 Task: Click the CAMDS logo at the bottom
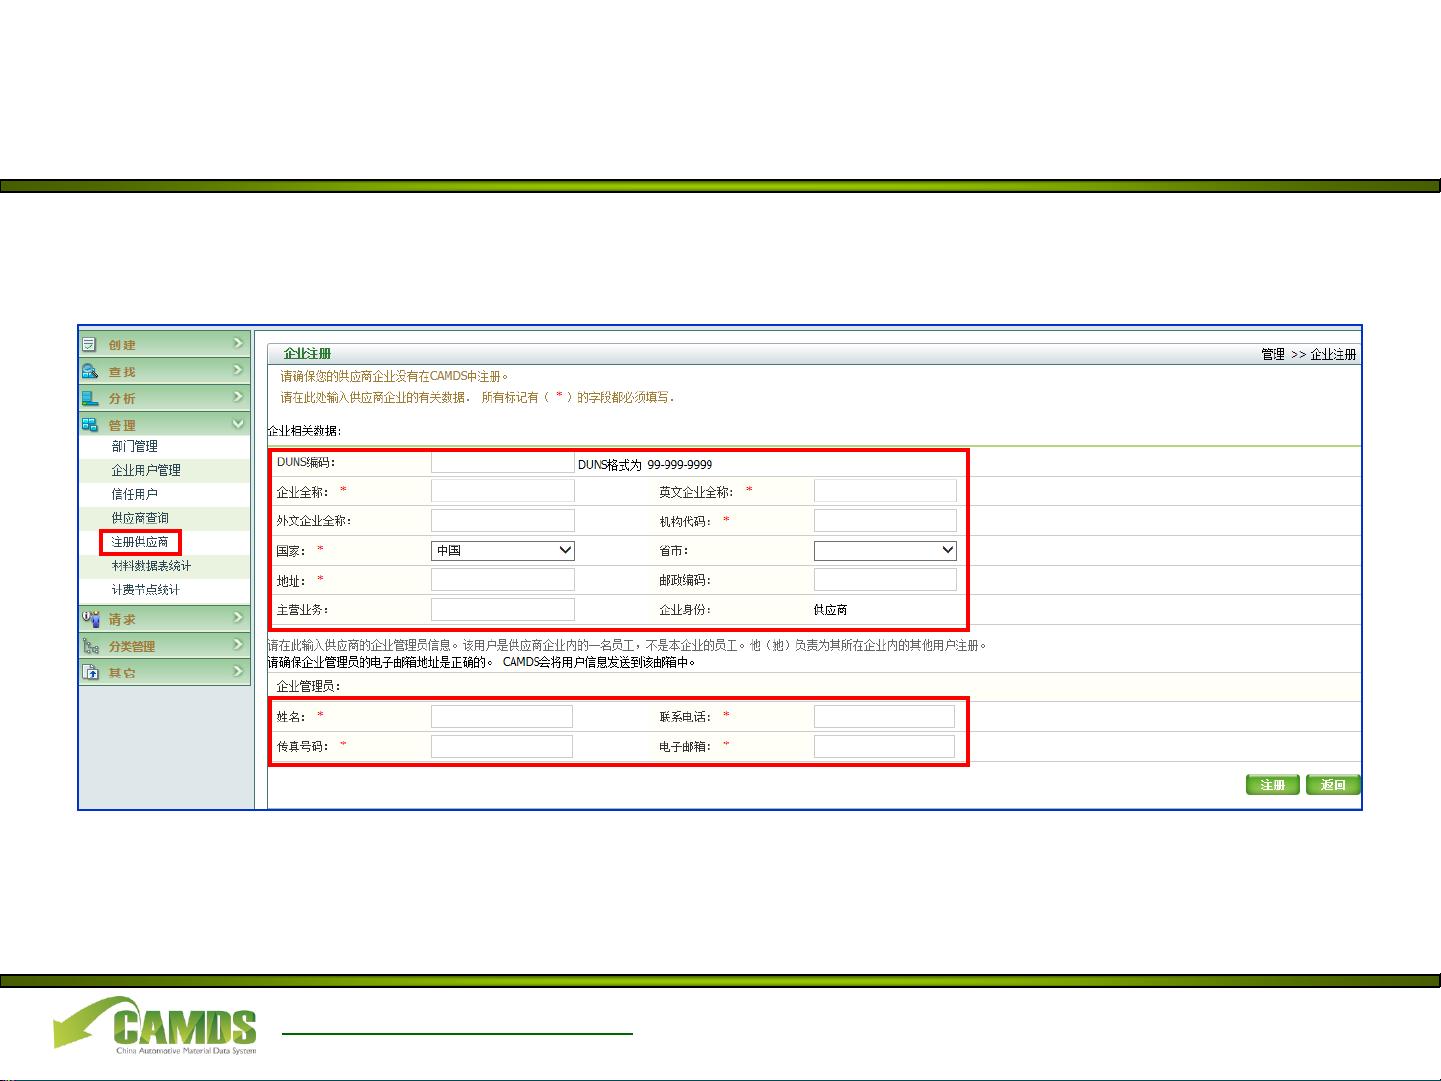156,1025
